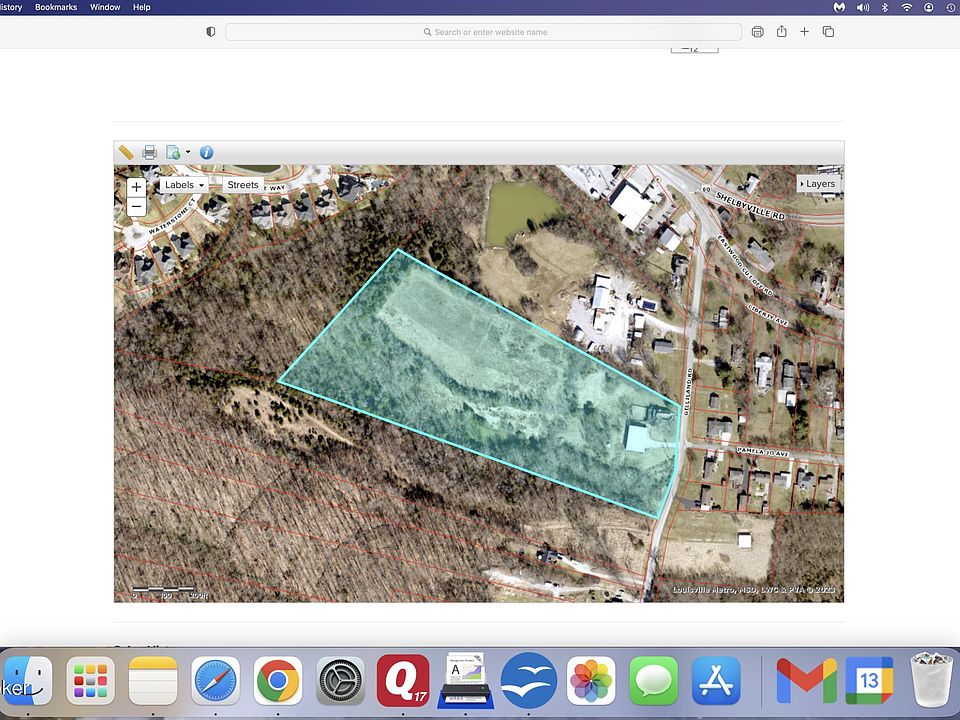Open Messages app in the Dock
This screenshot has width=960, height=720.
coord(654,682)
